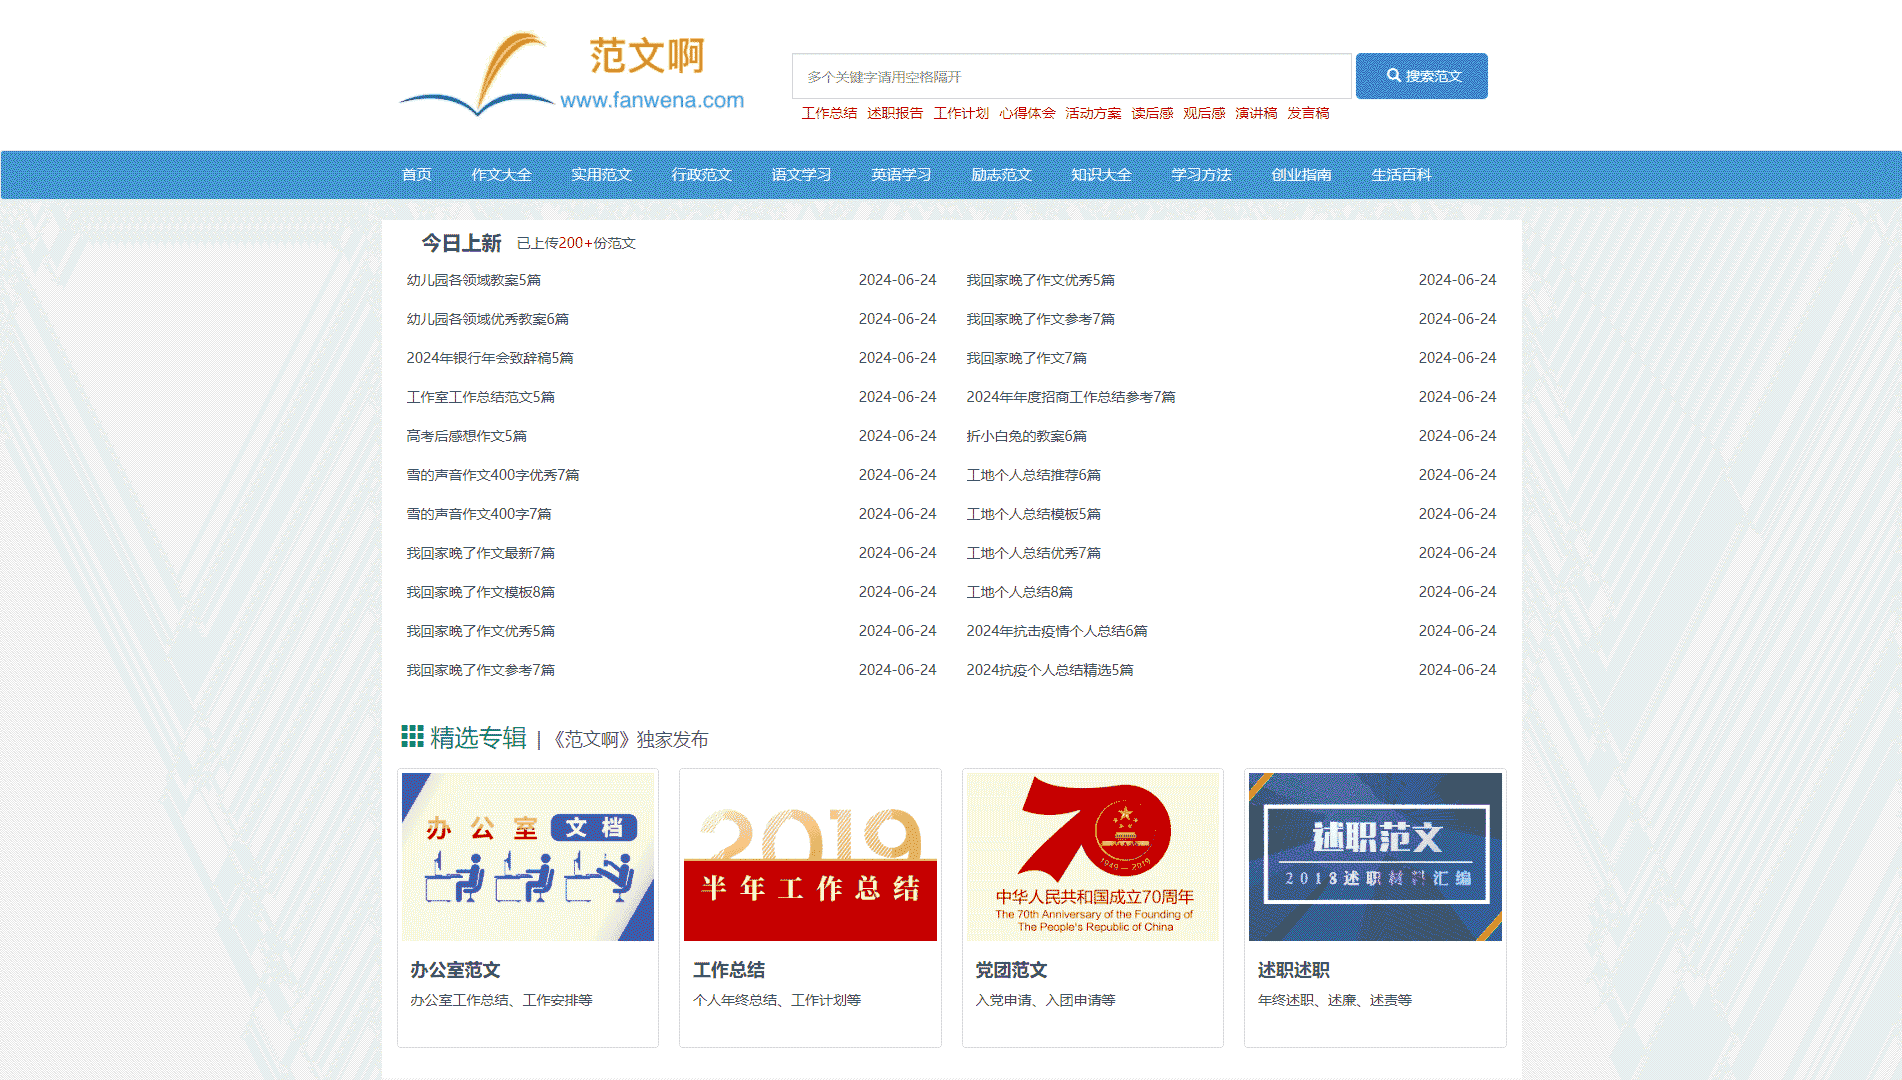Open 生活百科 in the navigation bar
The height and width of the screenshot is (1080, 1902).
pyautogui.click(x=1401, y=175)
